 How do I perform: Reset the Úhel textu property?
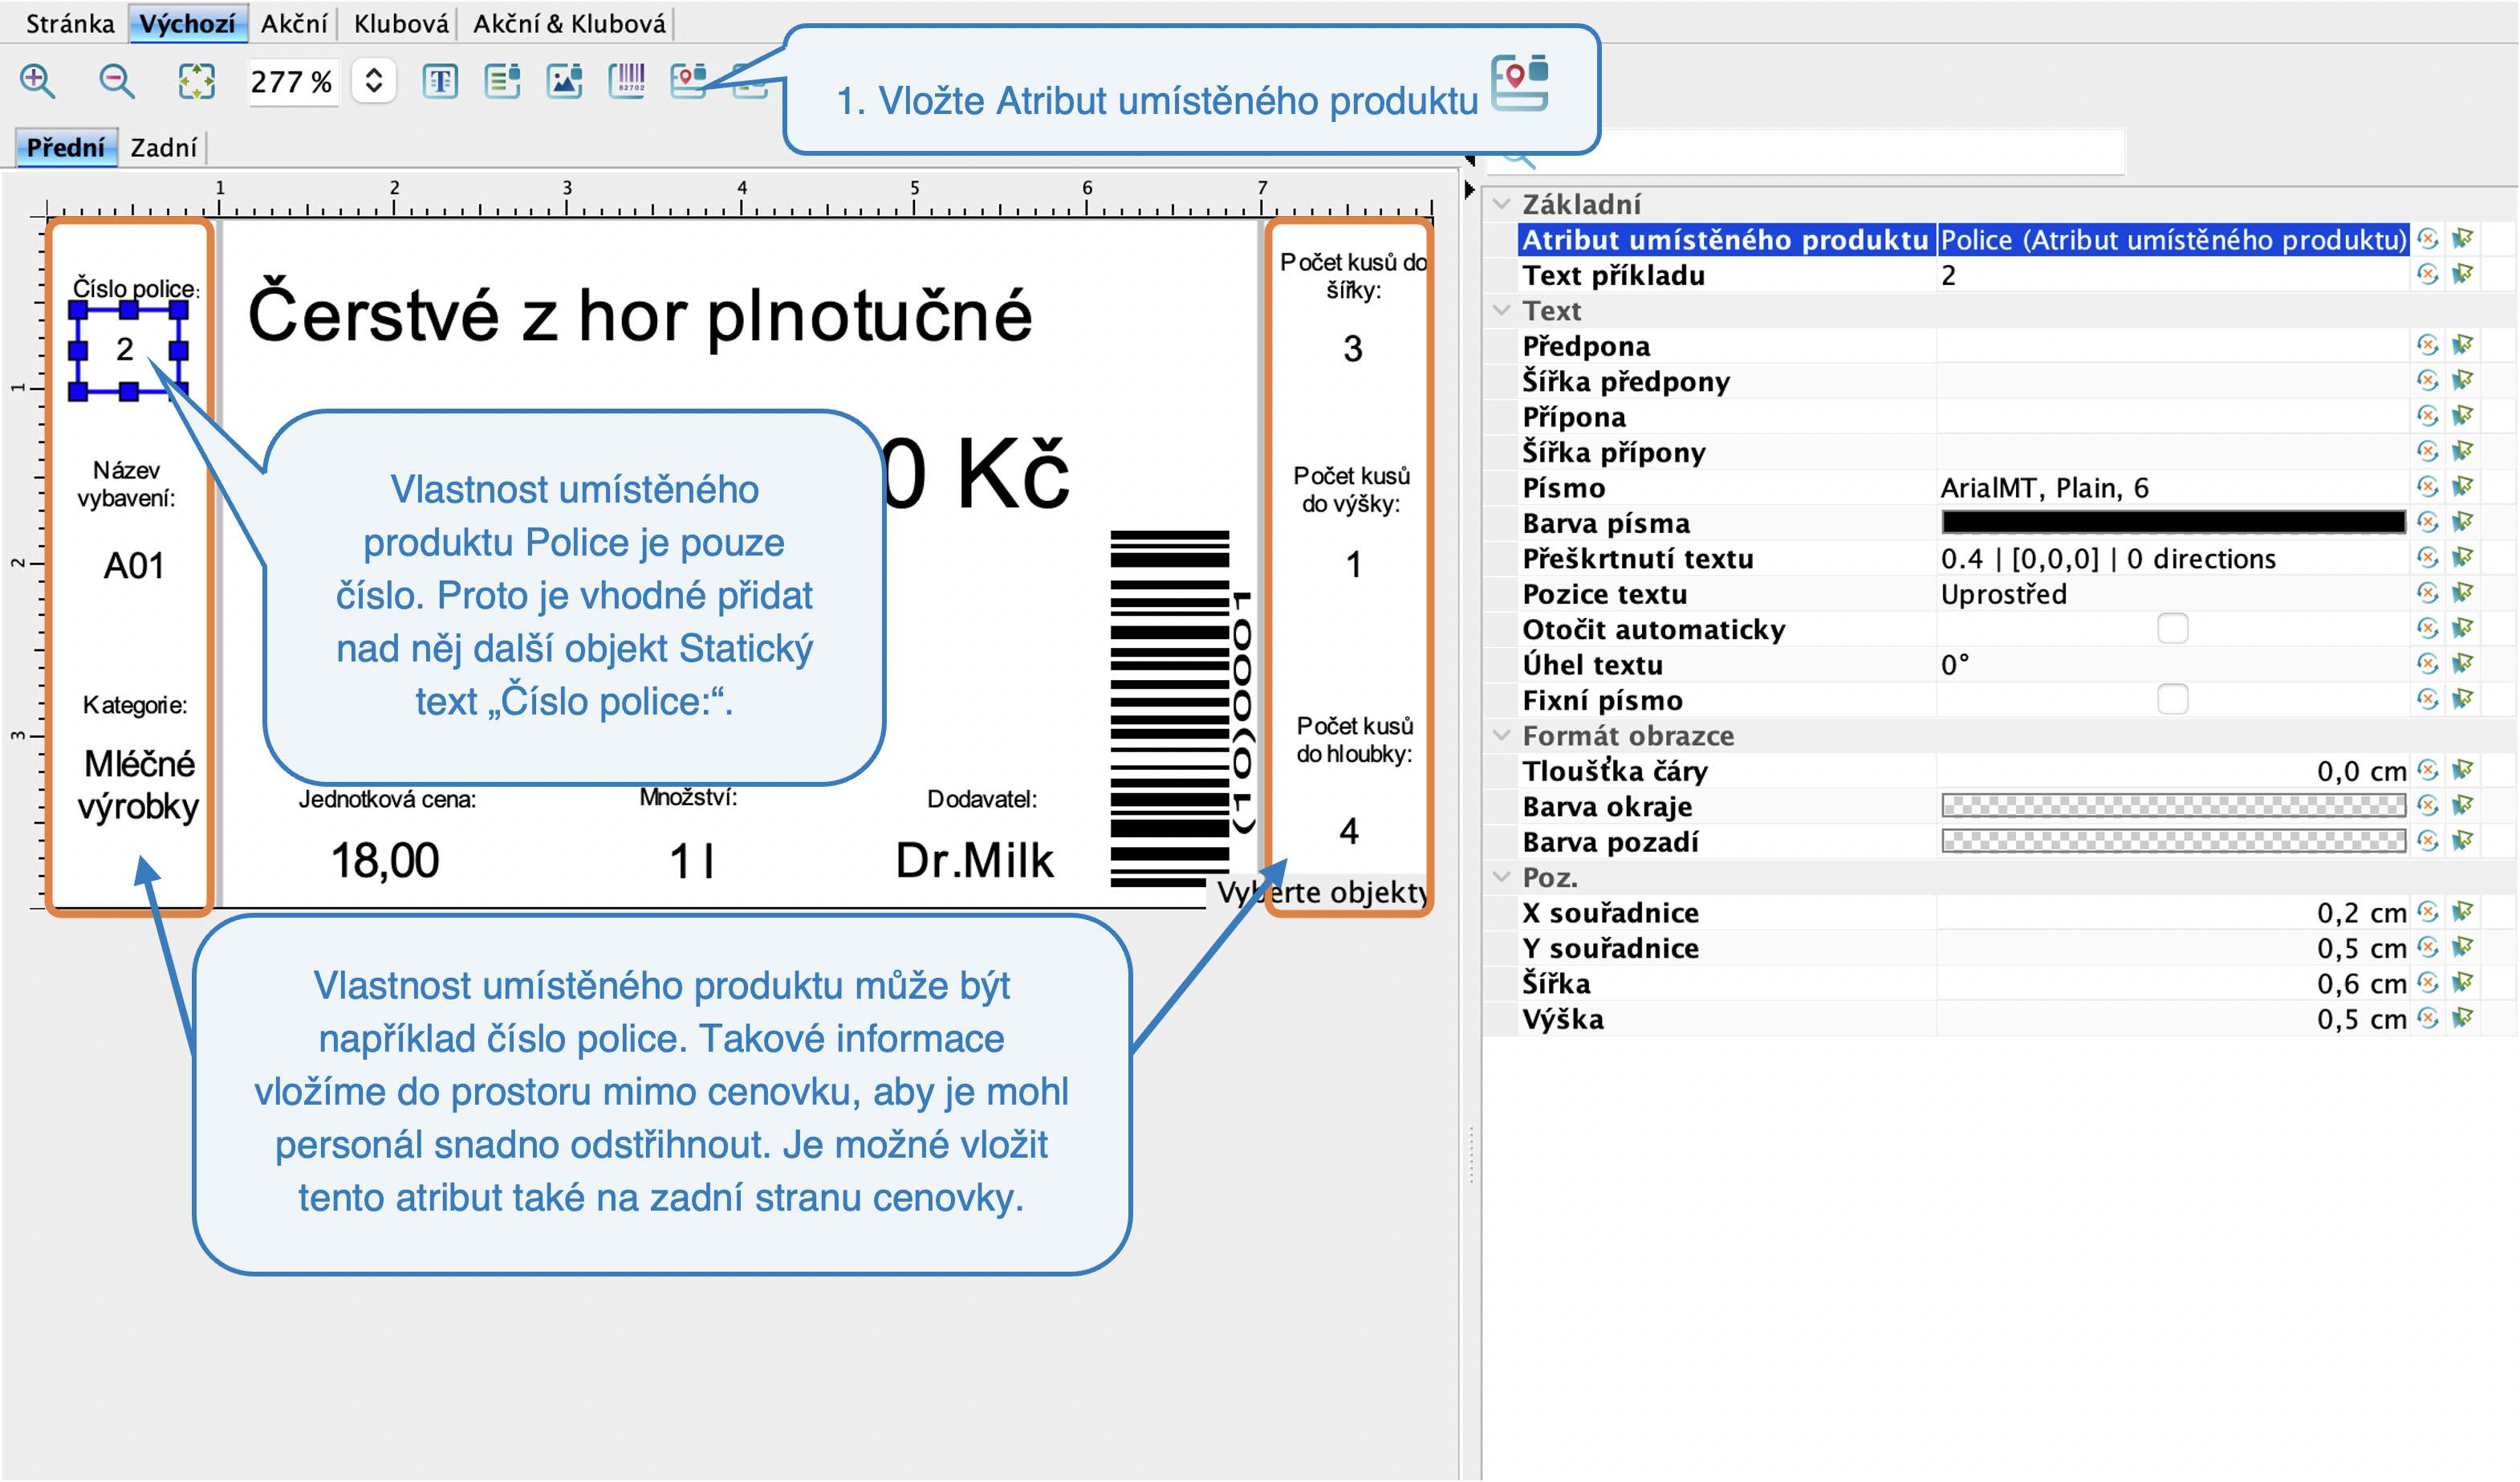click(x=2428, y=664)
